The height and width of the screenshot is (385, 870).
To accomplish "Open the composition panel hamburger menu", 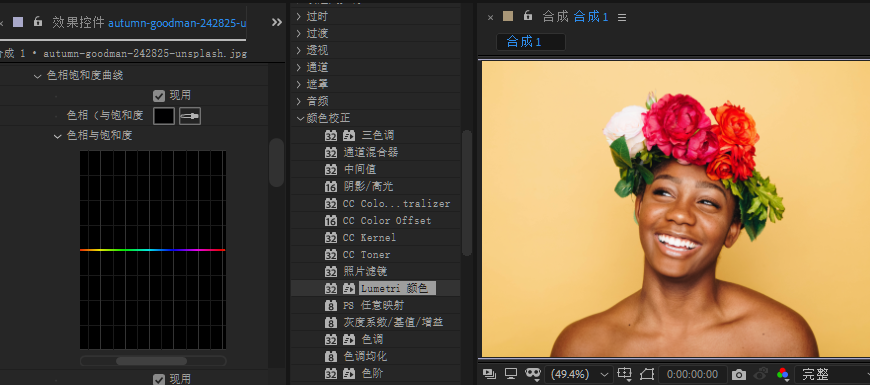I will click(622, 17).
